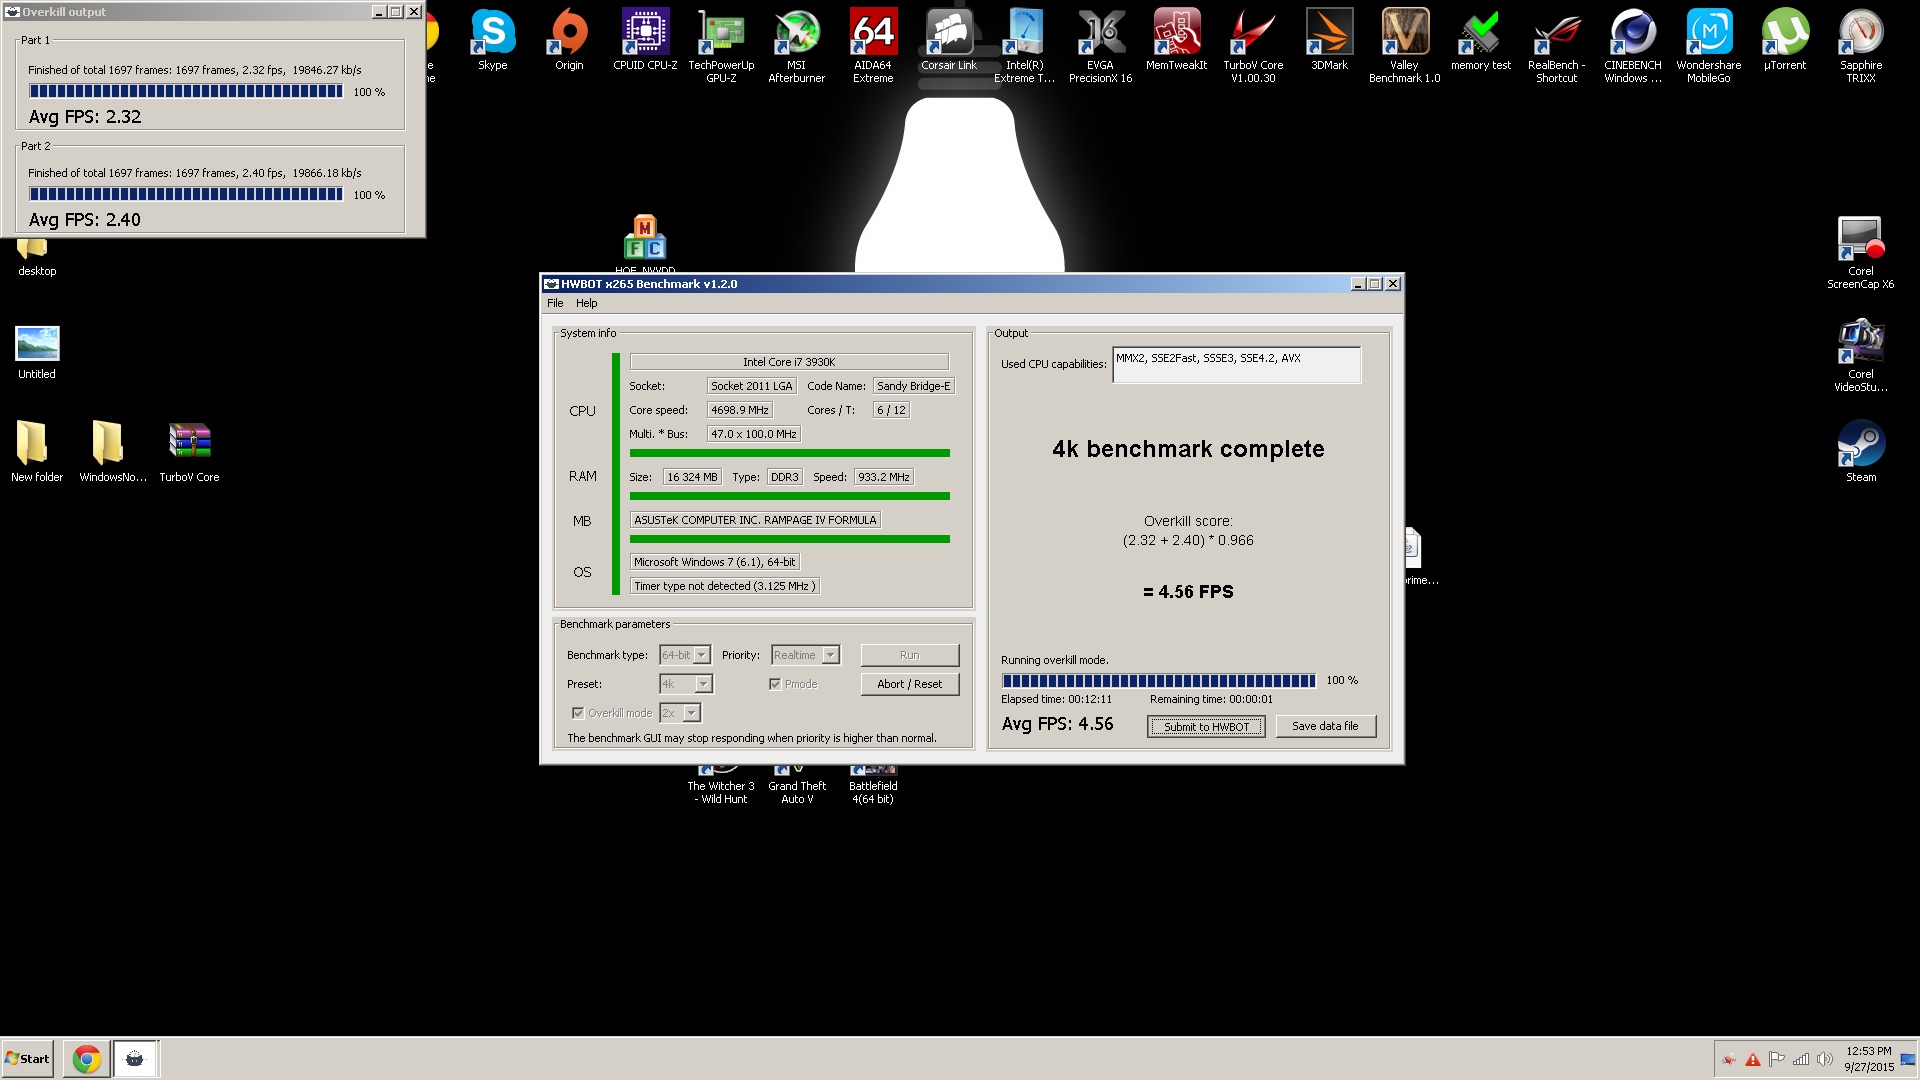Launch RealBench shortcut
1920x1080 pixels.
[1557, 46]
